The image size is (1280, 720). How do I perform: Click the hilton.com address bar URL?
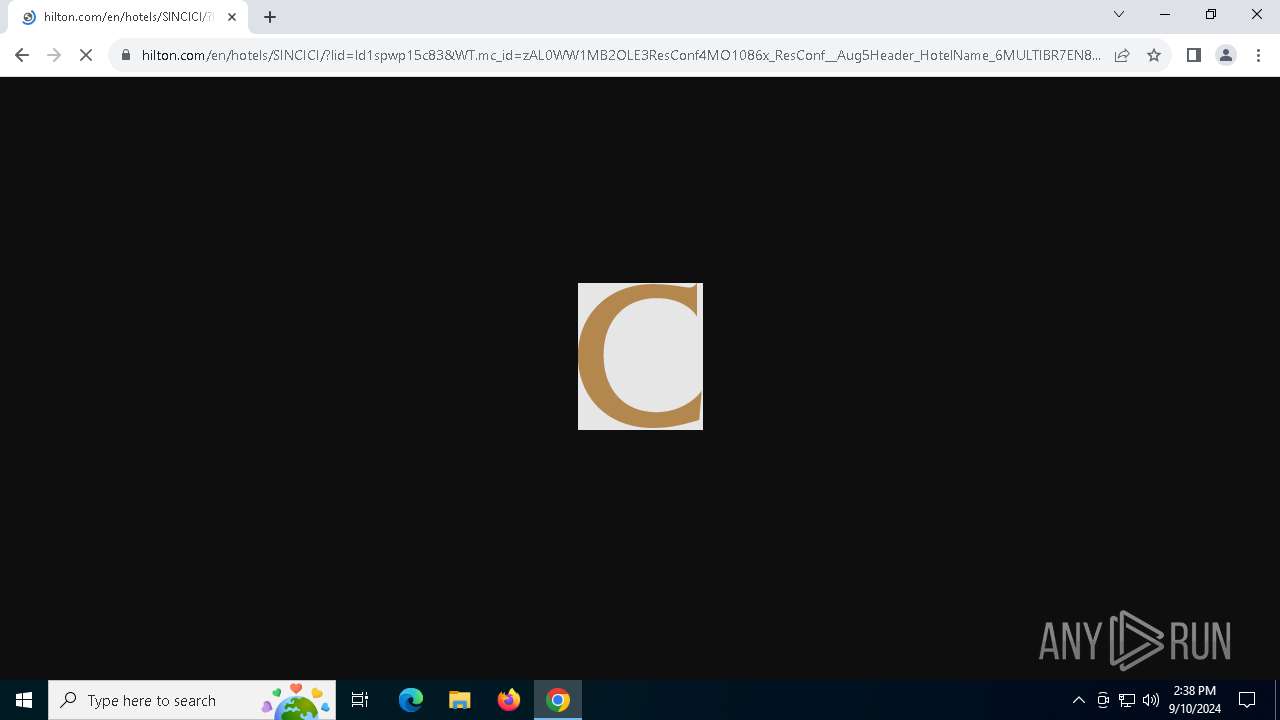(x=620, y=55)
